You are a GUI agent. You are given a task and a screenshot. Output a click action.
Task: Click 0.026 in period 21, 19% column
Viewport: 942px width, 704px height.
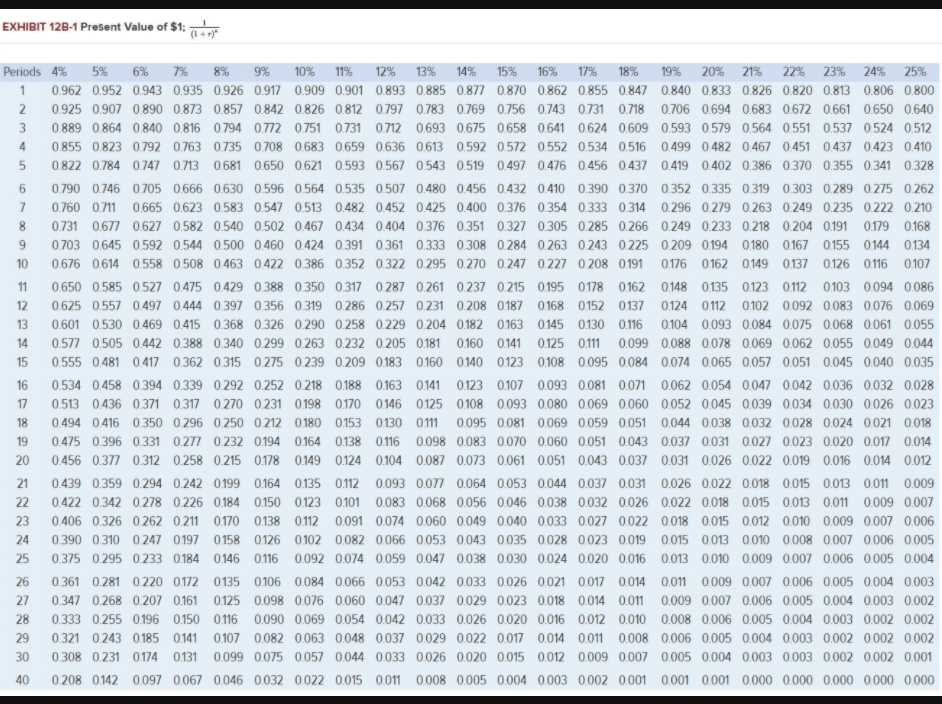pos(676,484)
